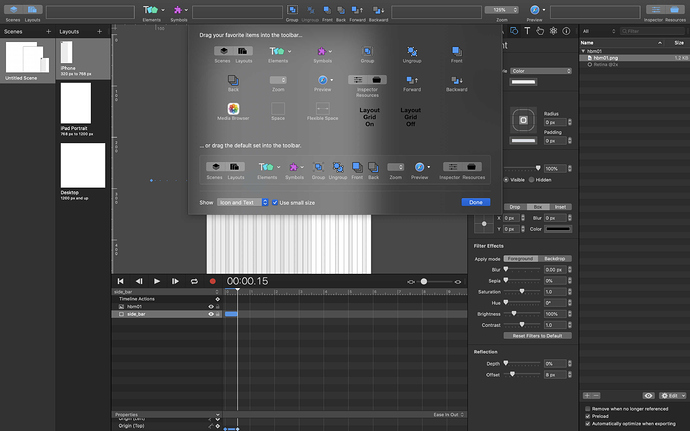Open the 125% Zoom dropdown in the toolbar
Viewport: 690px width, 431px height.
point(502,10)
